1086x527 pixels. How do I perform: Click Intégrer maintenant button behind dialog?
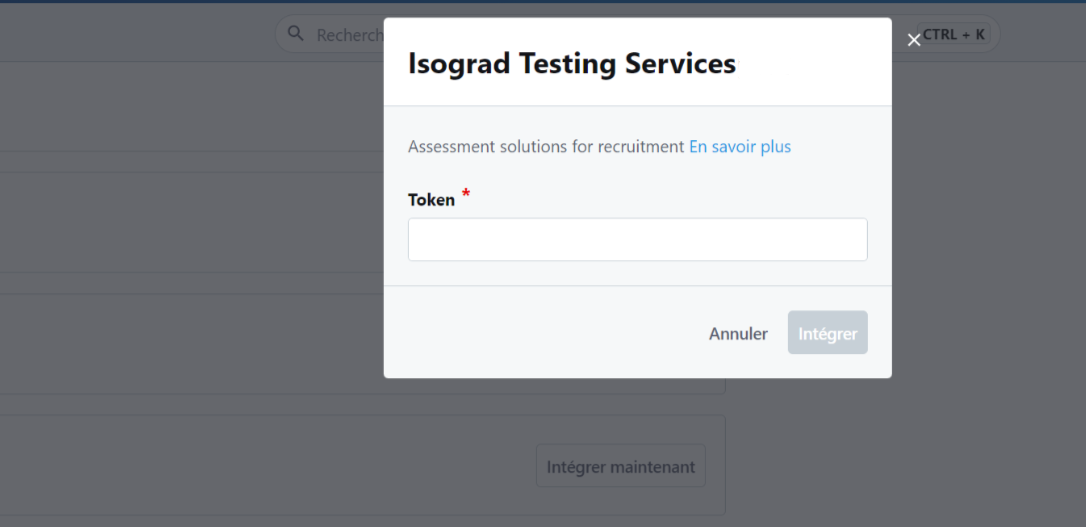pos(621,467)
